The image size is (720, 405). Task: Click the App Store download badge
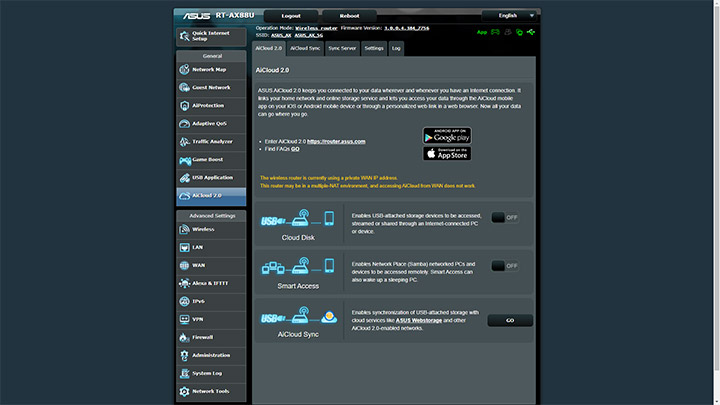click(447, 153)
